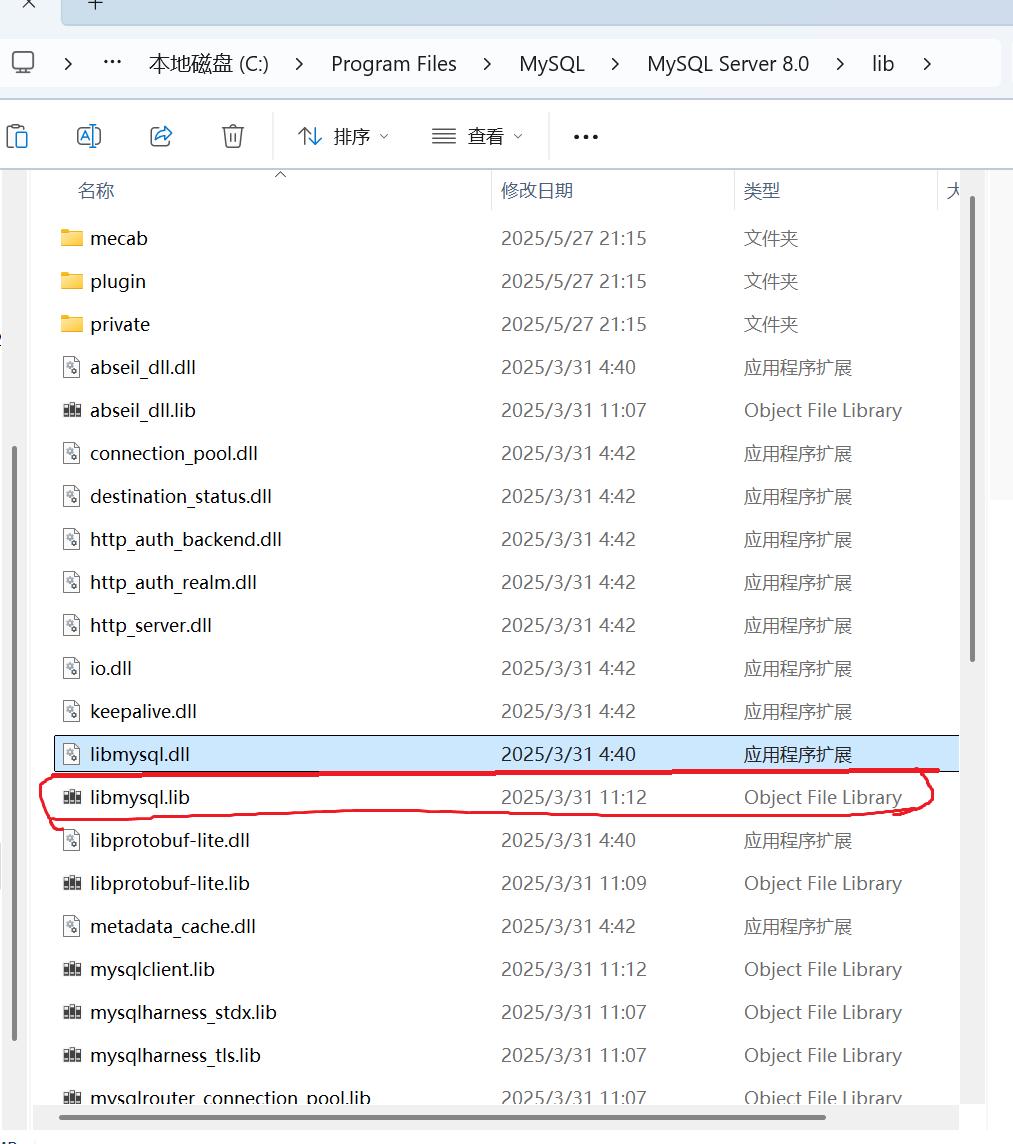Screen dimensions: 1013x1144
Task: Select the libmysql.lib file icon
Action: click(x=72, y=797)
